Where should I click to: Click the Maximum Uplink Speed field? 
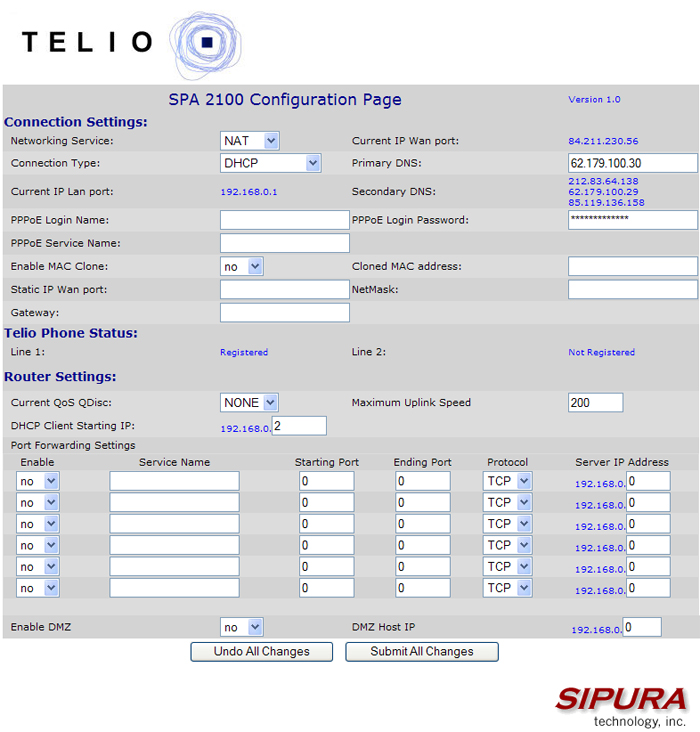point(595,402)
